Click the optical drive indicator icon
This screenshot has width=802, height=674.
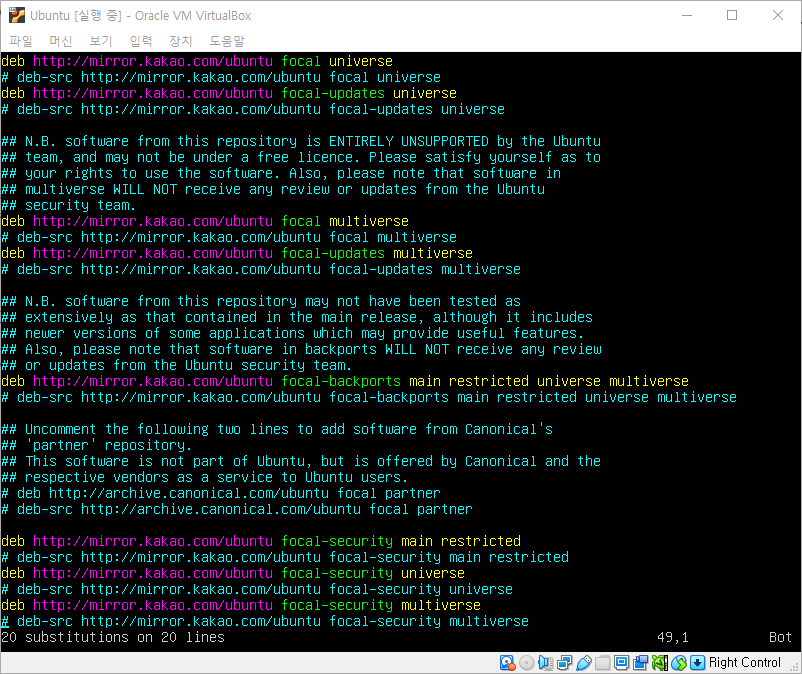(x=526, y=663)
